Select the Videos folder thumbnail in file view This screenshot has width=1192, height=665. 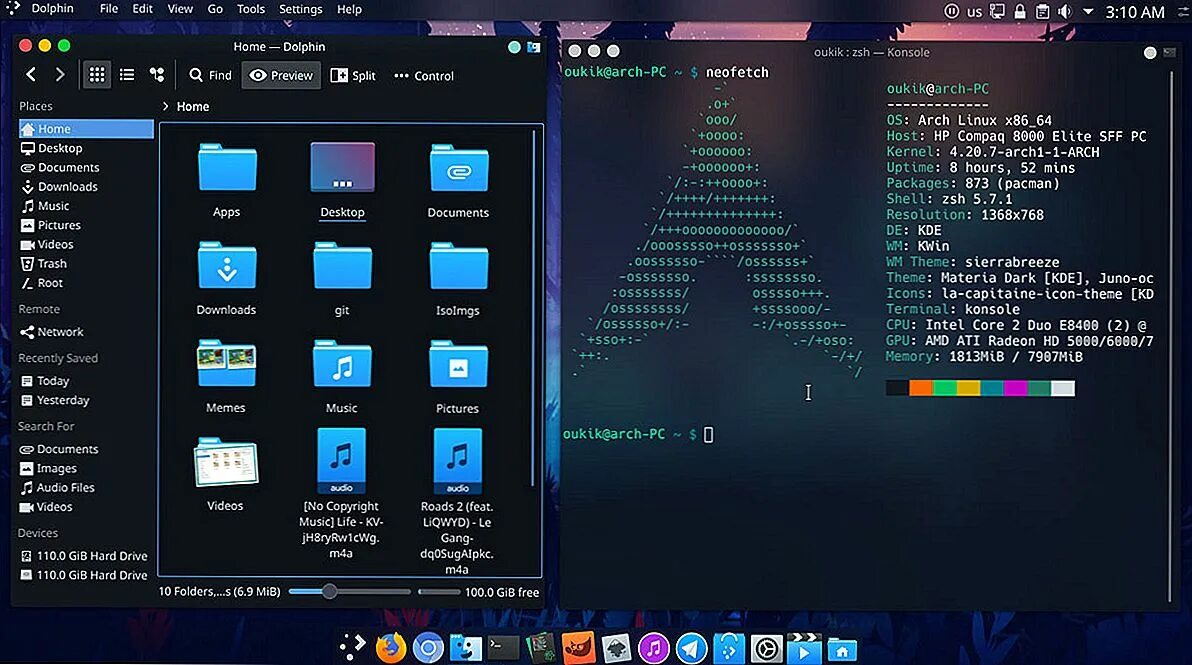coord(226,461)
